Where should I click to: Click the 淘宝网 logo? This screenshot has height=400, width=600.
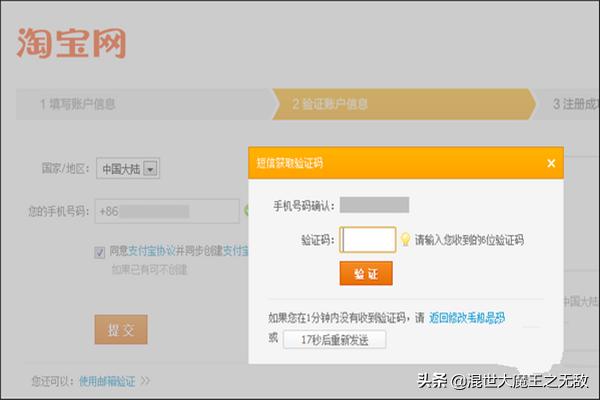[71, 43]
